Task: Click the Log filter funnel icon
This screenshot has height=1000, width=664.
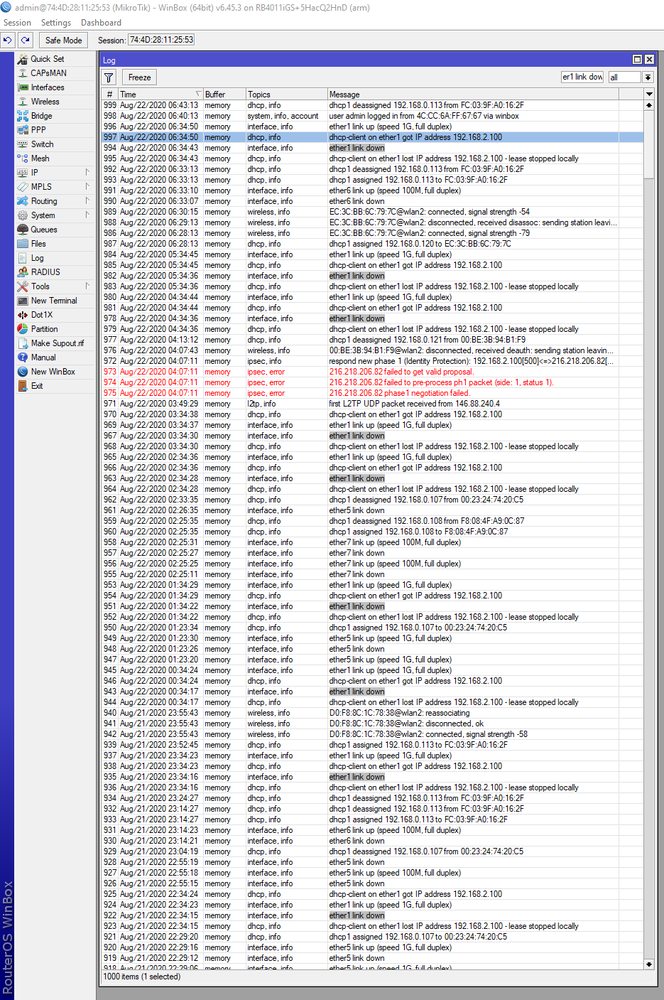Action: pyautogui.click(x=110, y=77)
